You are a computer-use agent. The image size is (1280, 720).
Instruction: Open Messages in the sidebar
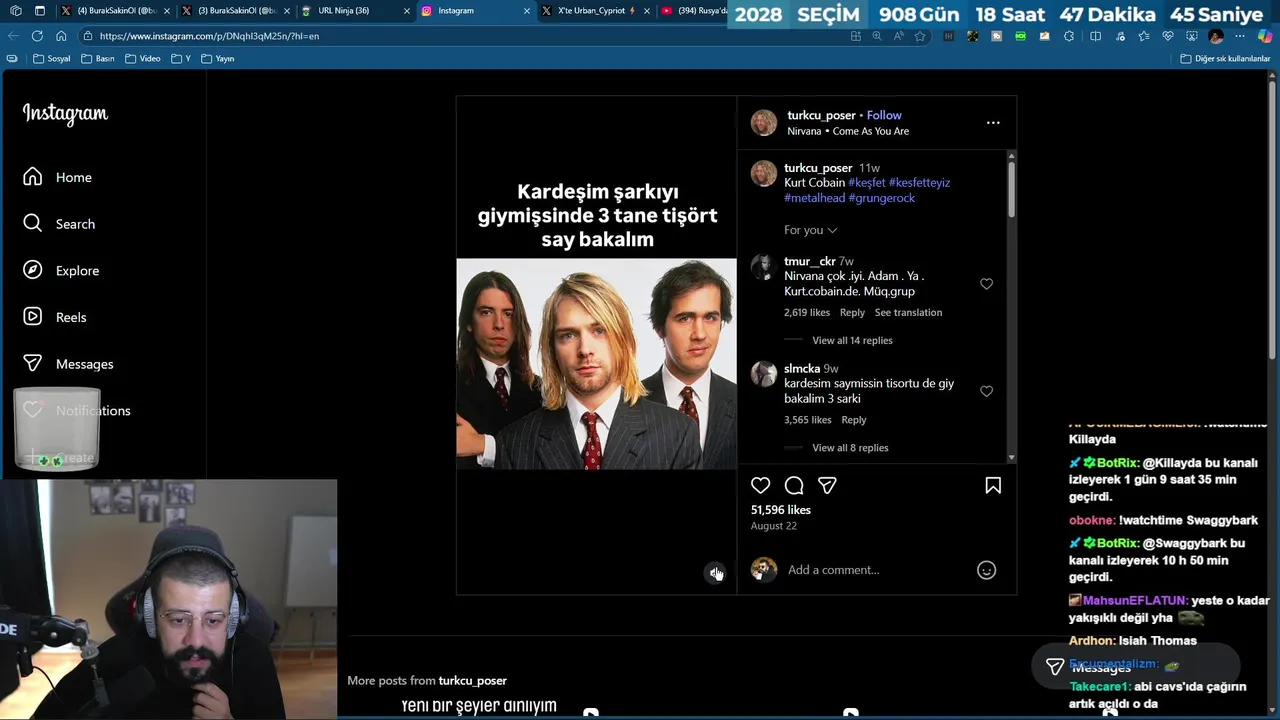point(68,364)
